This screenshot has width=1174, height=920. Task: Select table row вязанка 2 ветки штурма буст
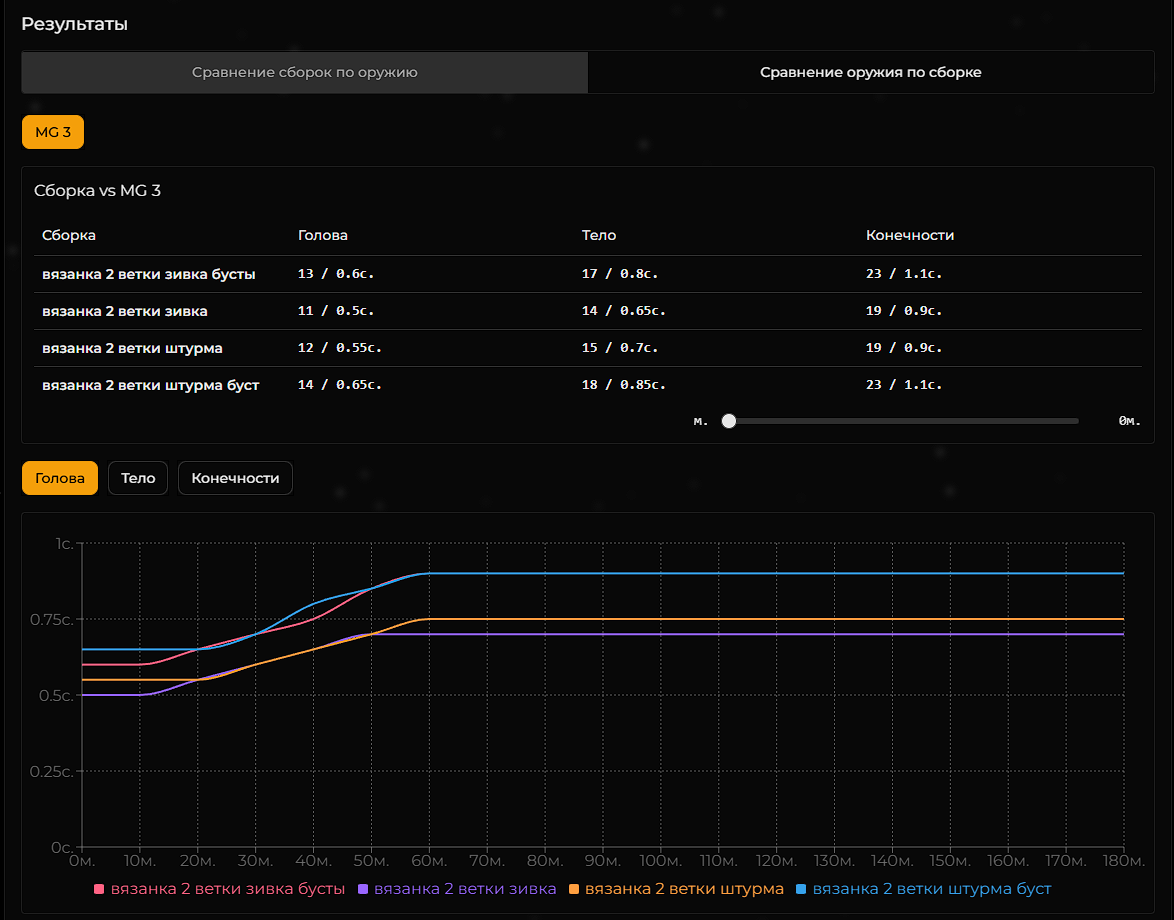click(150, 385)
